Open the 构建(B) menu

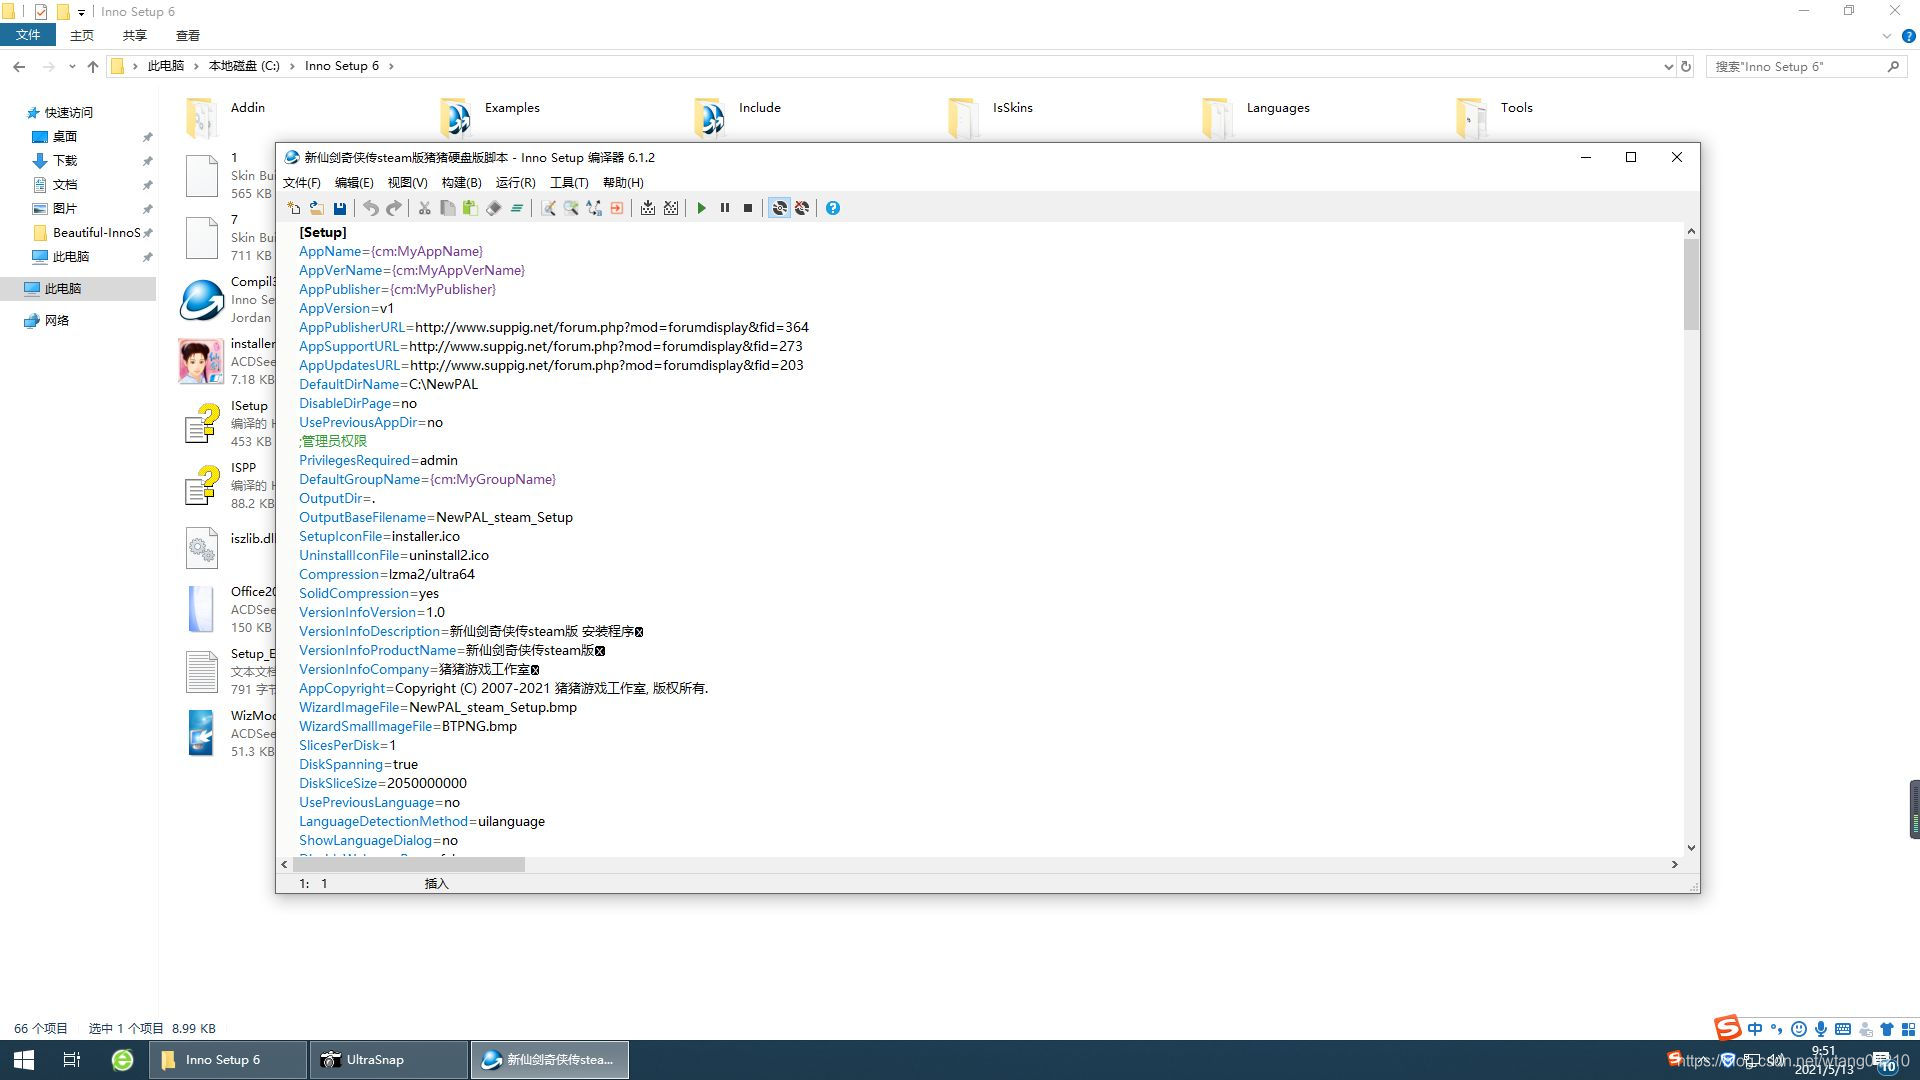point(461,182)
